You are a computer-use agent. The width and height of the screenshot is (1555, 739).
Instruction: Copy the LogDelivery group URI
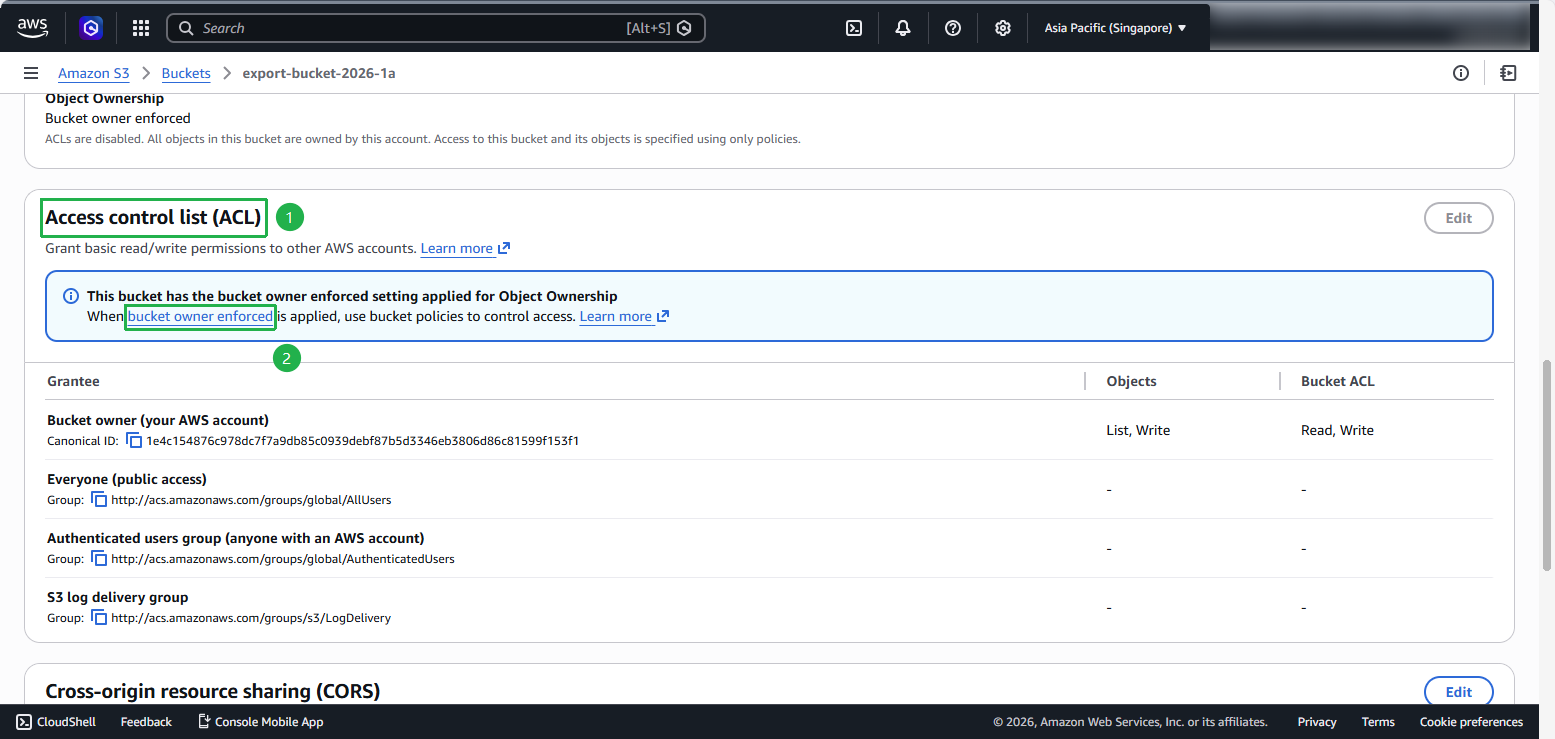[x=99, y=617]
